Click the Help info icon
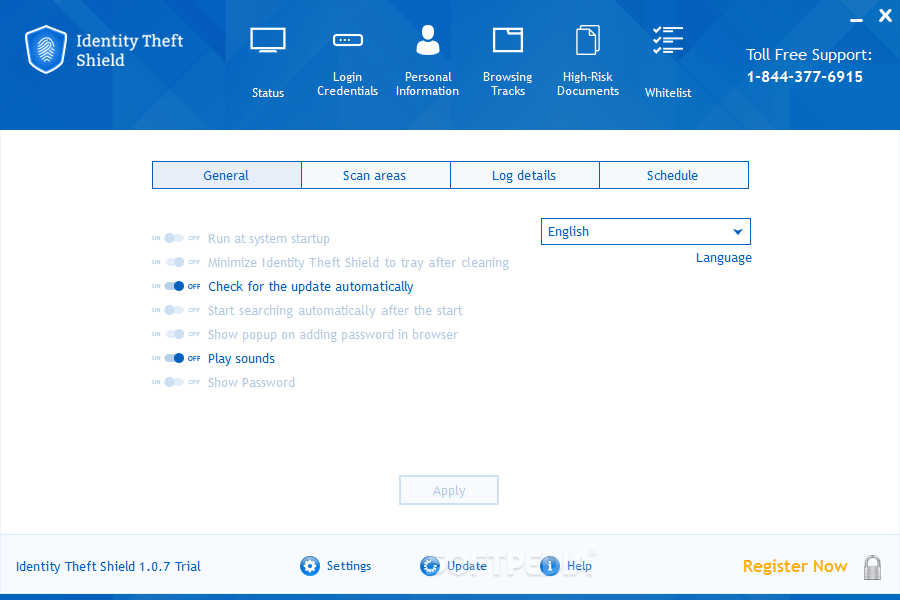Image resolution: width=900 pixels, height=600 pixels. pyautogui.click(x=550, y=566)
